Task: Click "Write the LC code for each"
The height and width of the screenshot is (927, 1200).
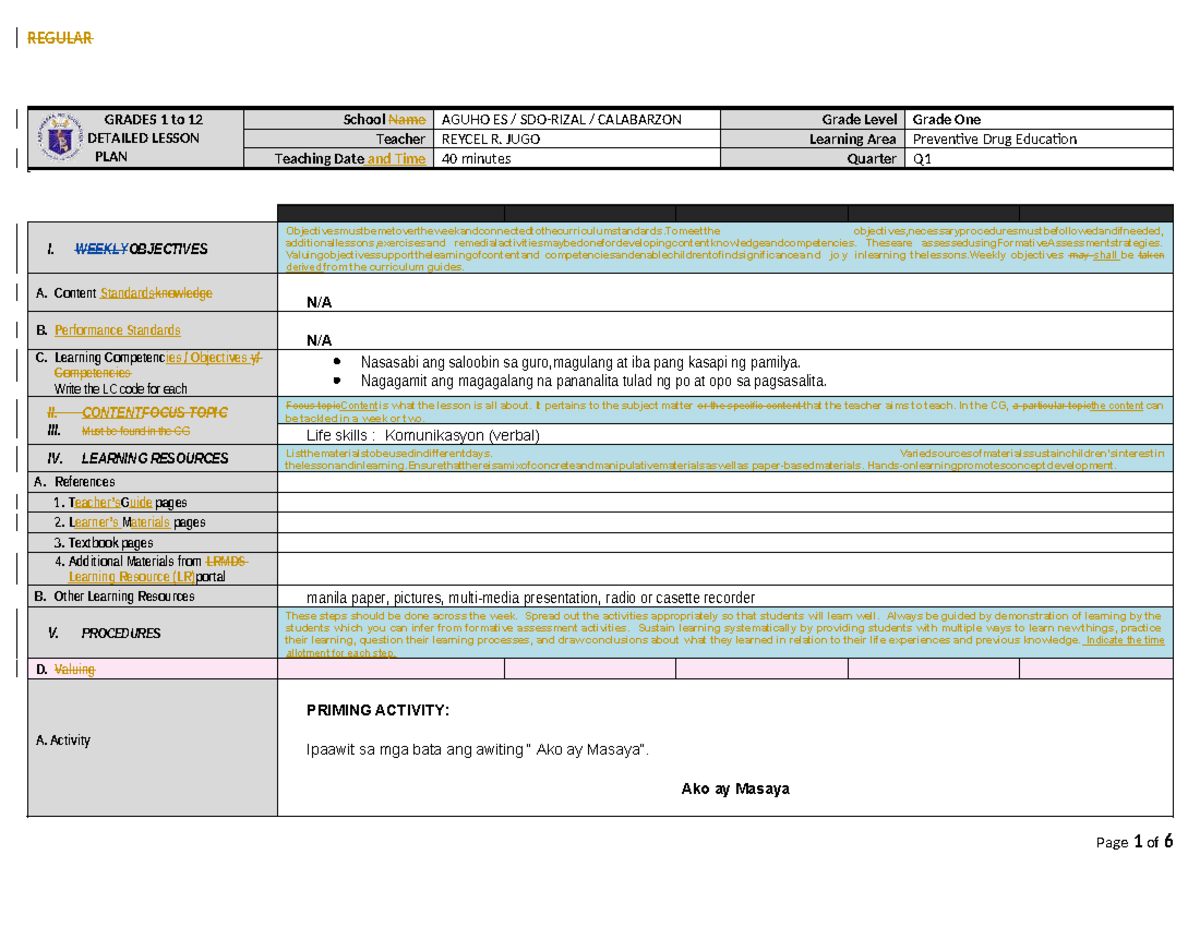Action: coord(121,389)
